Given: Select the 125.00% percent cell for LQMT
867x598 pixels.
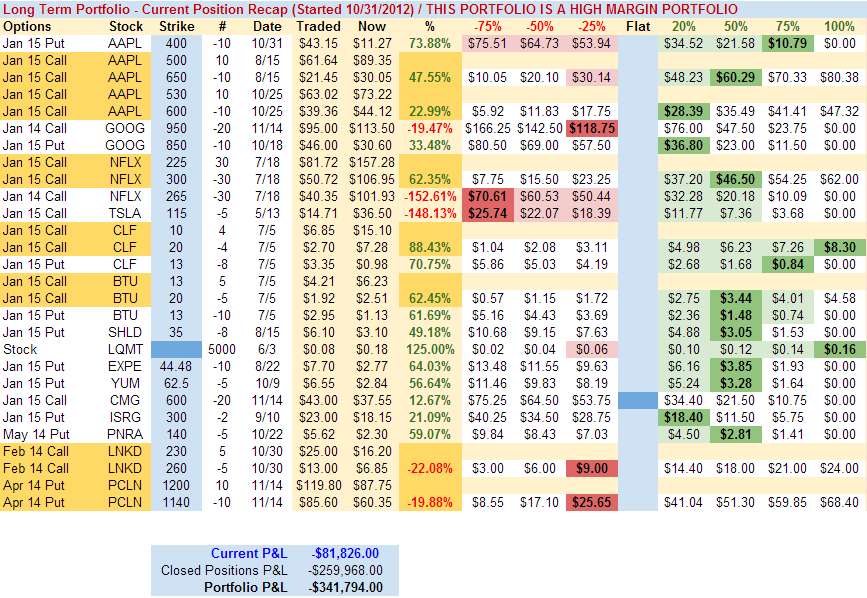Looking at the screenshot, I should pyautogui.click(x=429, y=349).
